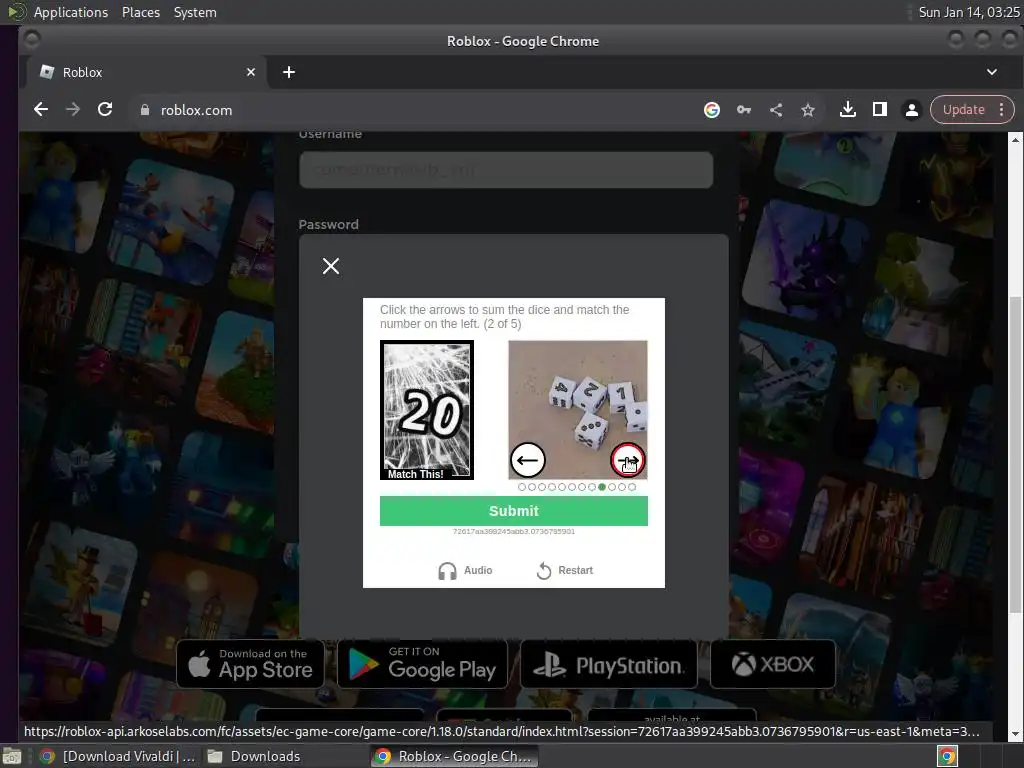Open Chrome profile avatar

click(912, 110)
